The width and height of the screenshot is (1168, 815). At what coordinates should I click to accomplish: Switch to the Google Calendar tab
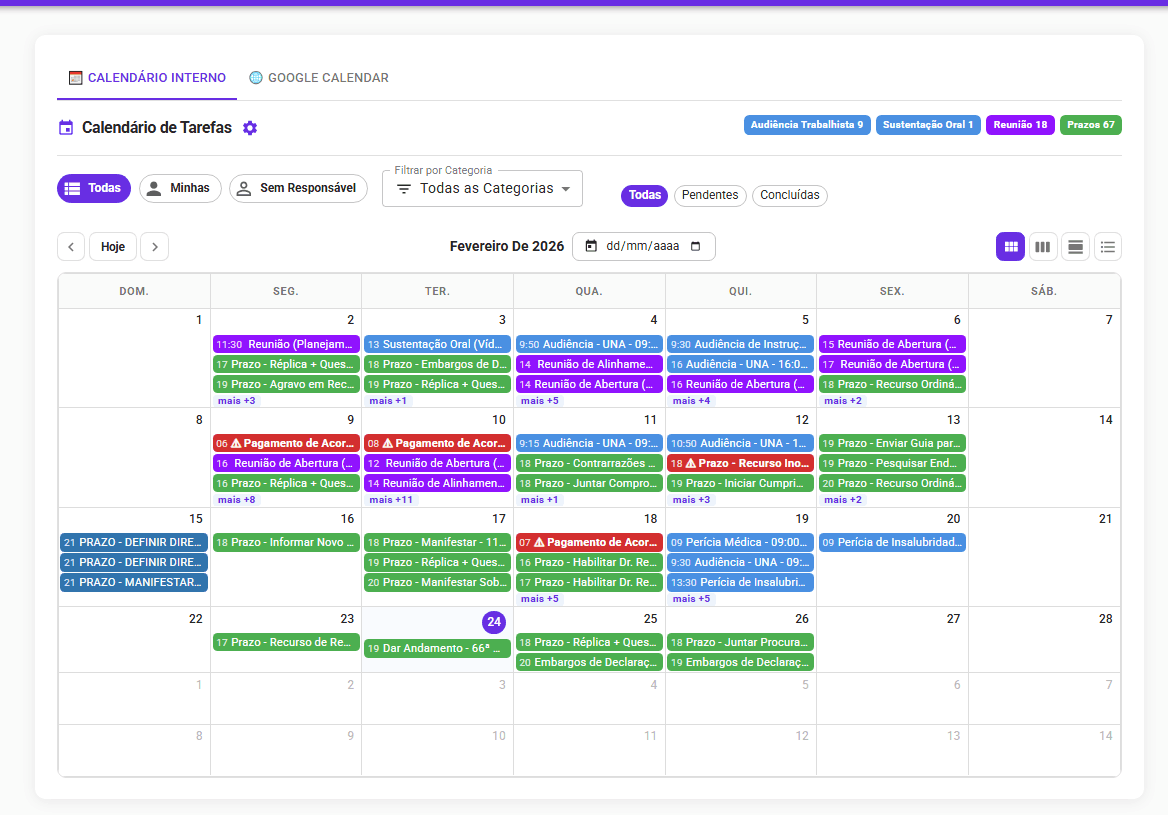pyautogui.click(x=318, y=77)
